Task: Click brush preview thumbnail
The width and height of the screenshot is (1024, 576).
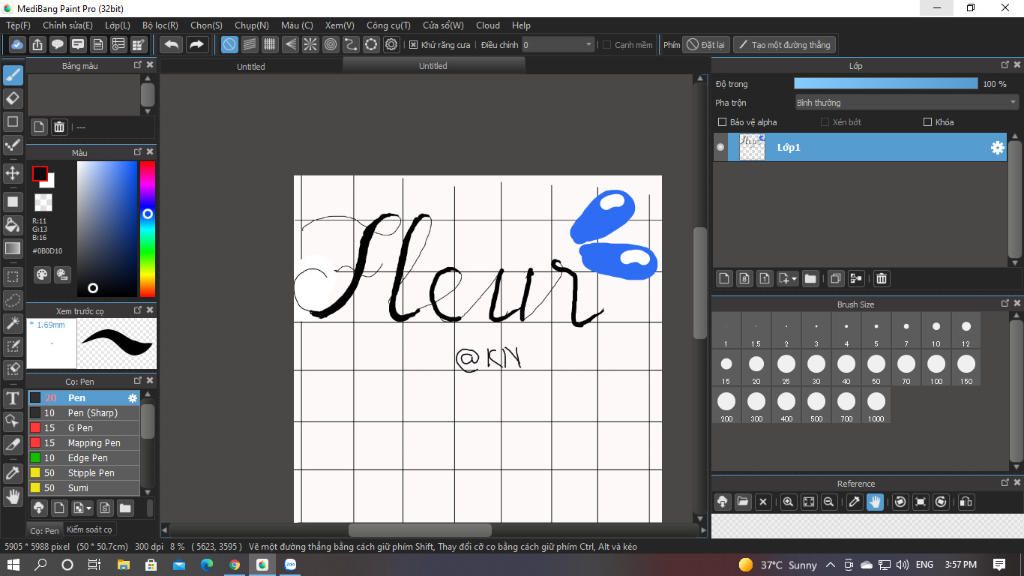Action: [x=116, y=343]
